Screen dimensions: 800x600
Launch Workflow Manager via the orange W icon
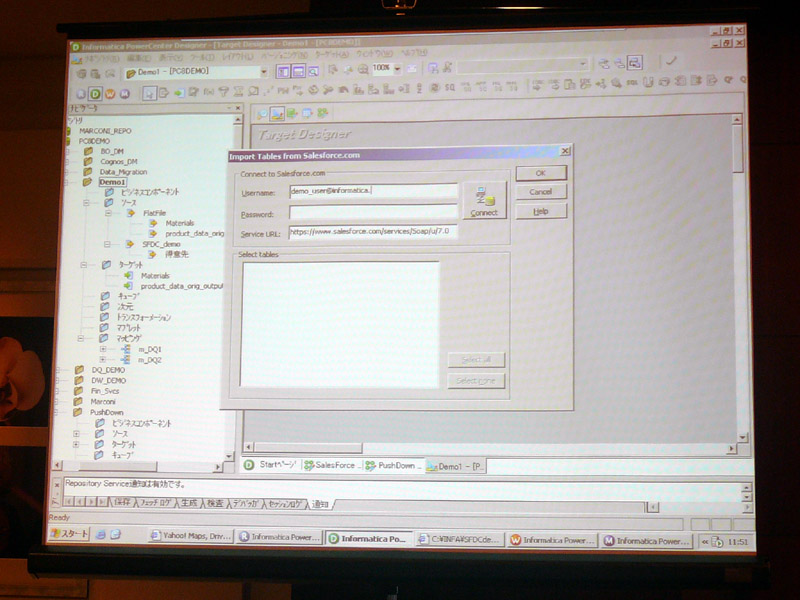coord(110,94)
